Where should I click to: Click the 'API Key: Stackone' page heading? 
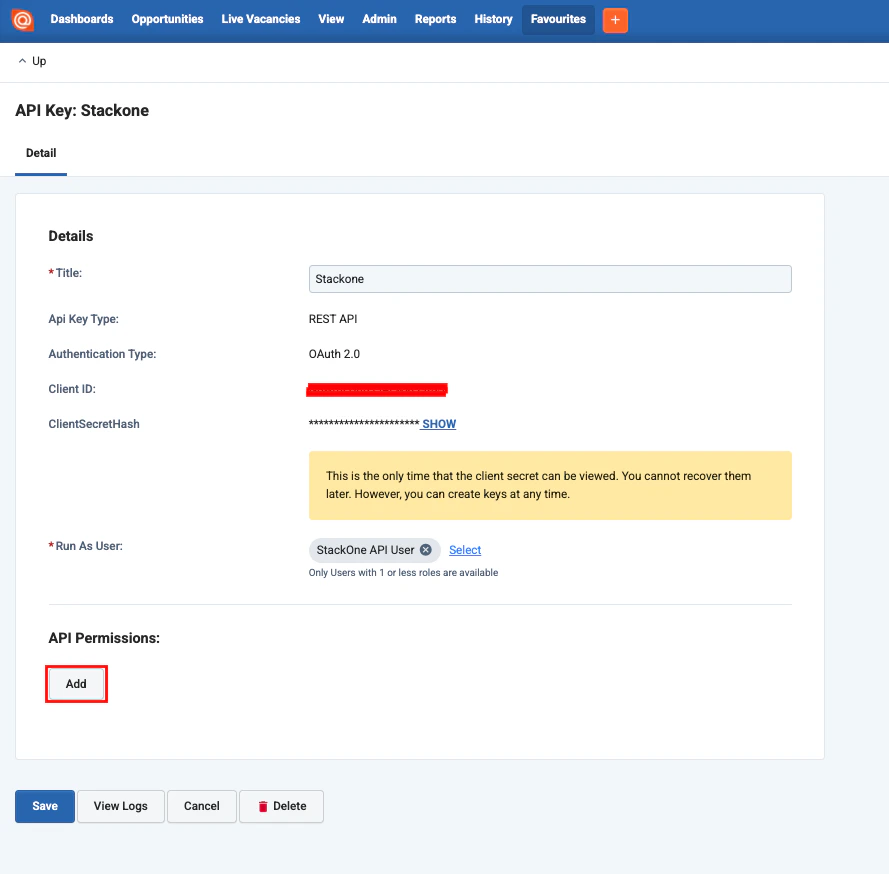(82, 111)
